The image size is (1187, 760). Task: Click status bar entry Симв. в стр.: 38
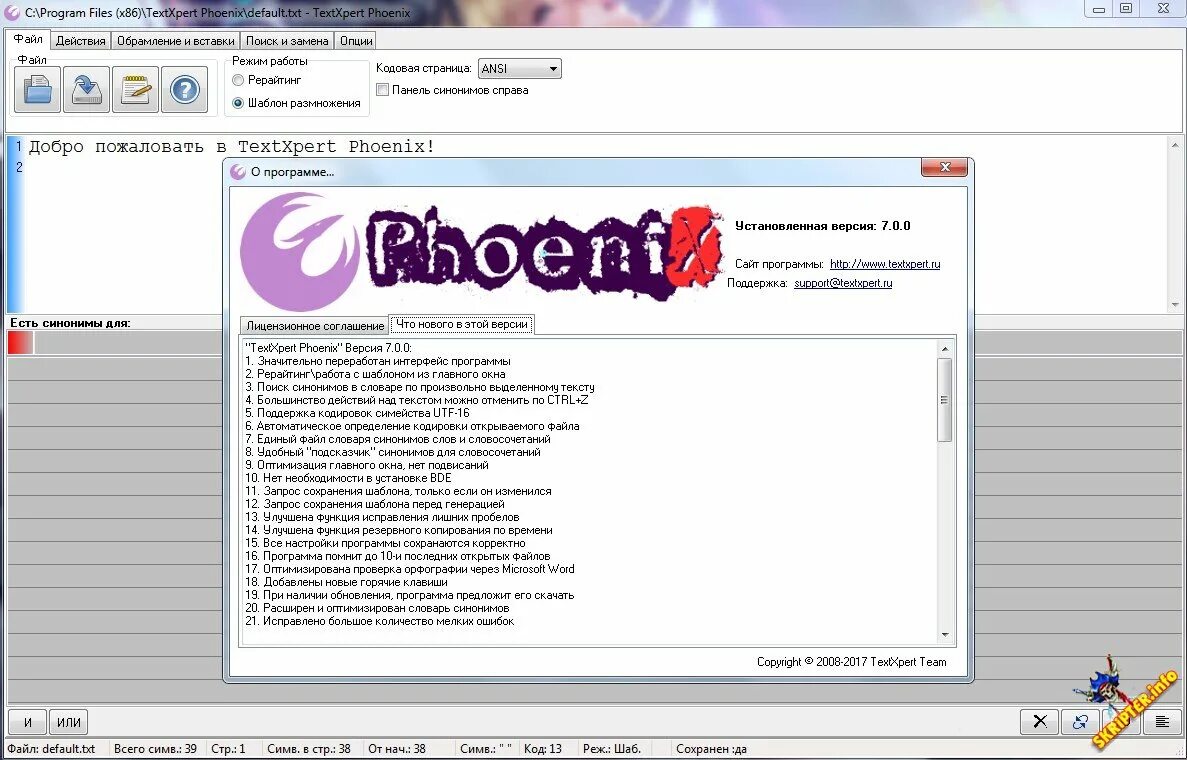click(x=309, y=749)
